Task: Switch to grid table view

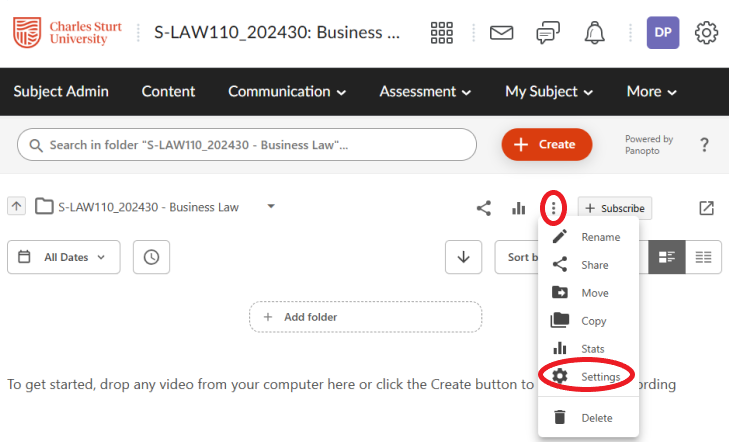Action: 703,257
